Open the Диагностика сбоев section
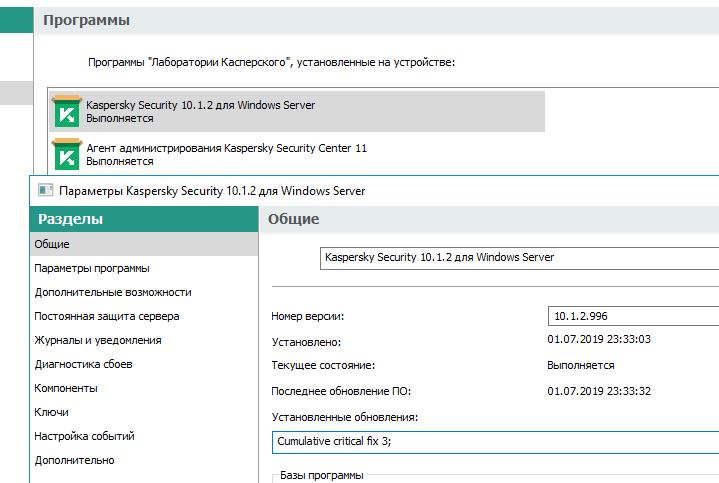719x483 pixels. tap(83, 364)
